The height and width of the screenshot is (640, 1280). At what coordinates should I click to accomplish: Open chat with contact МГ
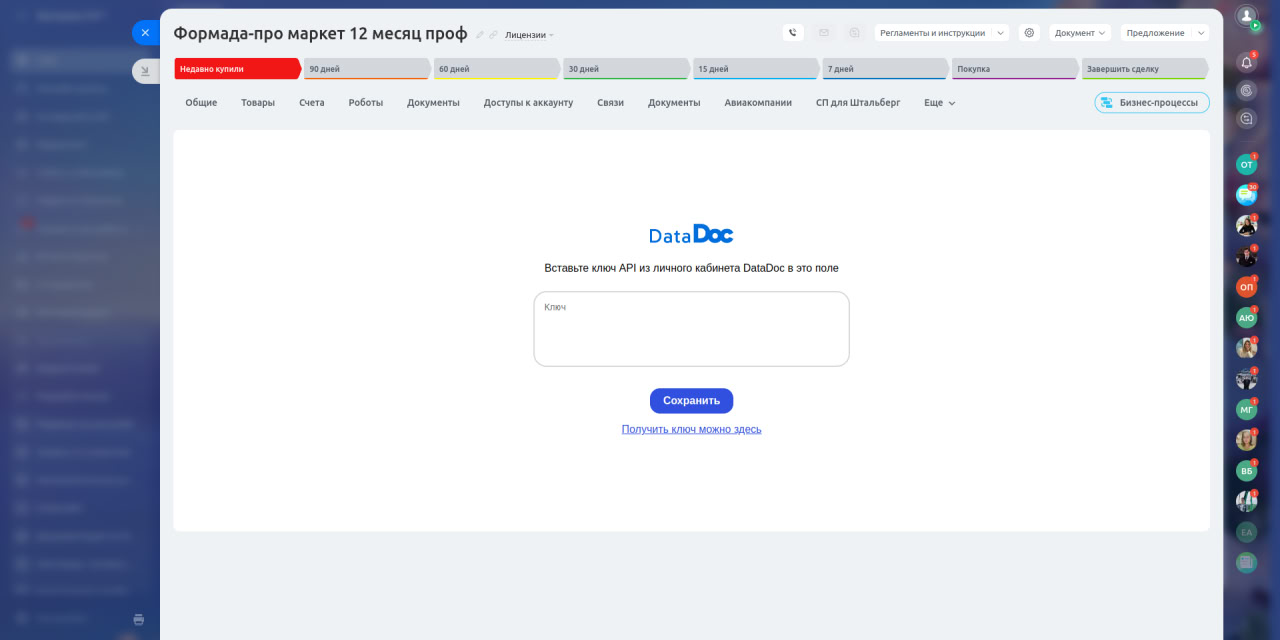[x=1246, y=409]
